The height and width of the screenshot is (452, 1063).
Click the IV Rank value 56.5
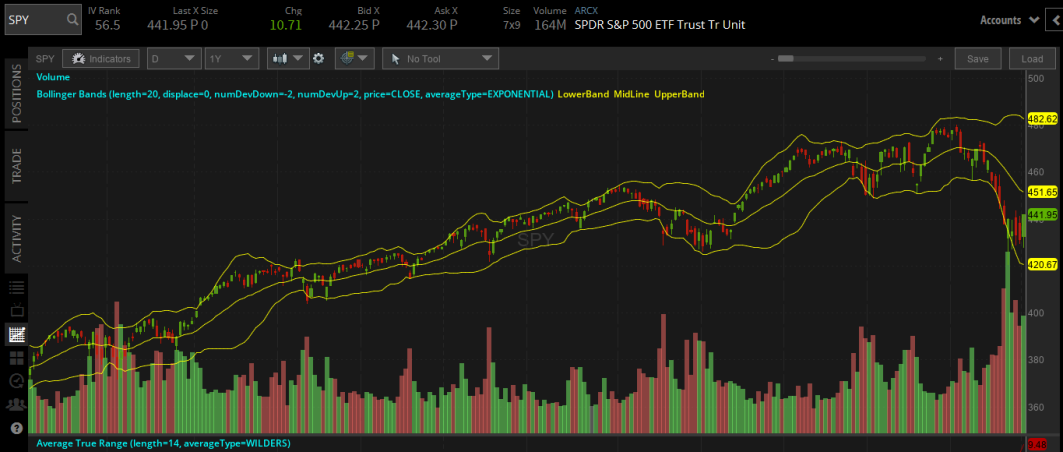tap(107, 25)
